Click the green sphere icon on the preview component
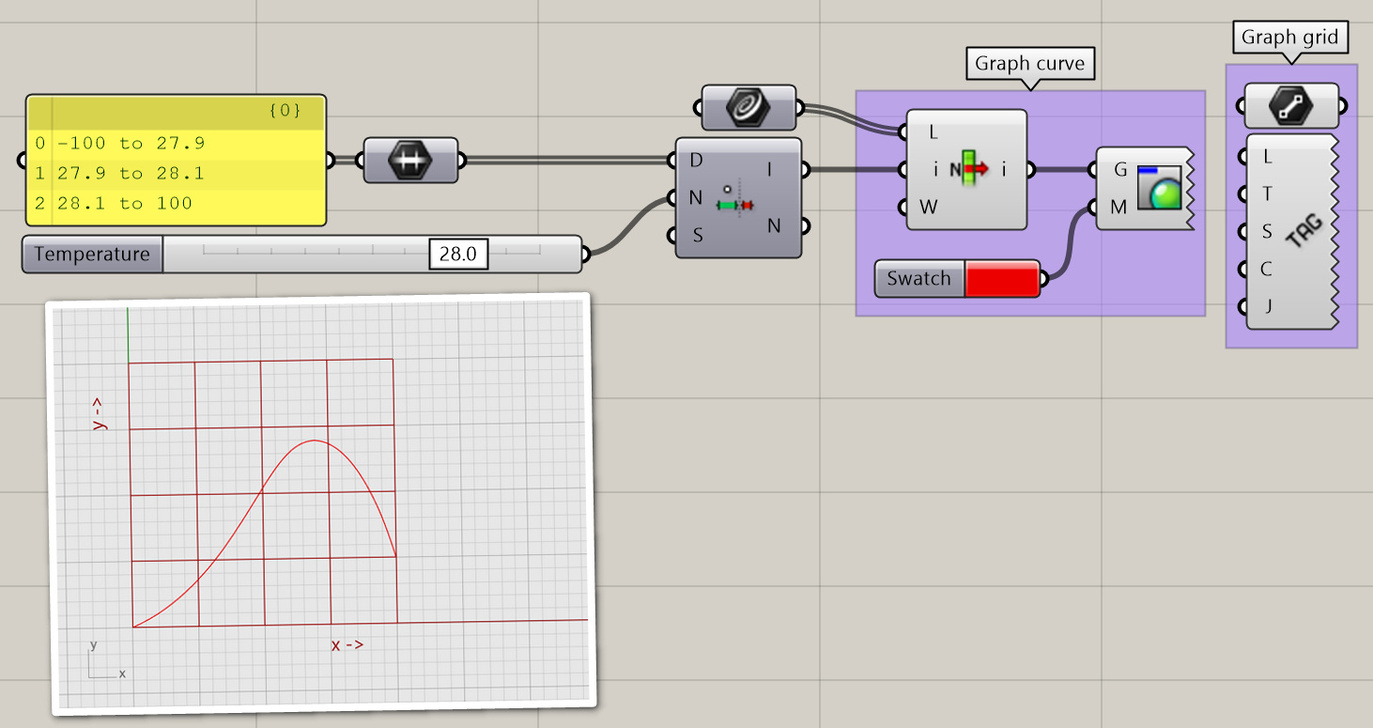The height and width of the screenshot is (728, 1373). [1160, 188]
